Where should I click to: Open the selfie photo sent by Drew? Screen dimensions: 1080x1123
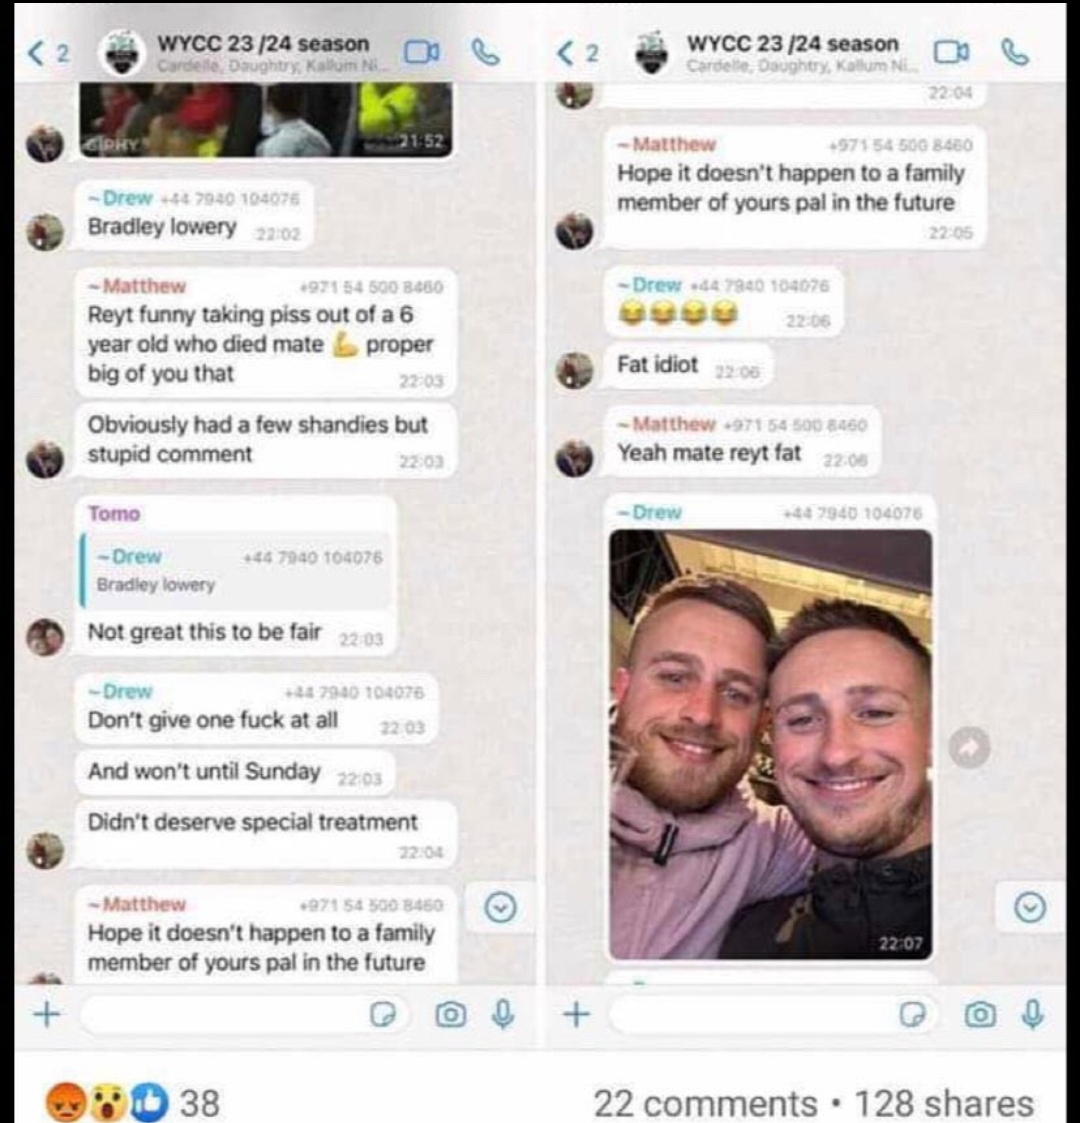coord(771,744)
